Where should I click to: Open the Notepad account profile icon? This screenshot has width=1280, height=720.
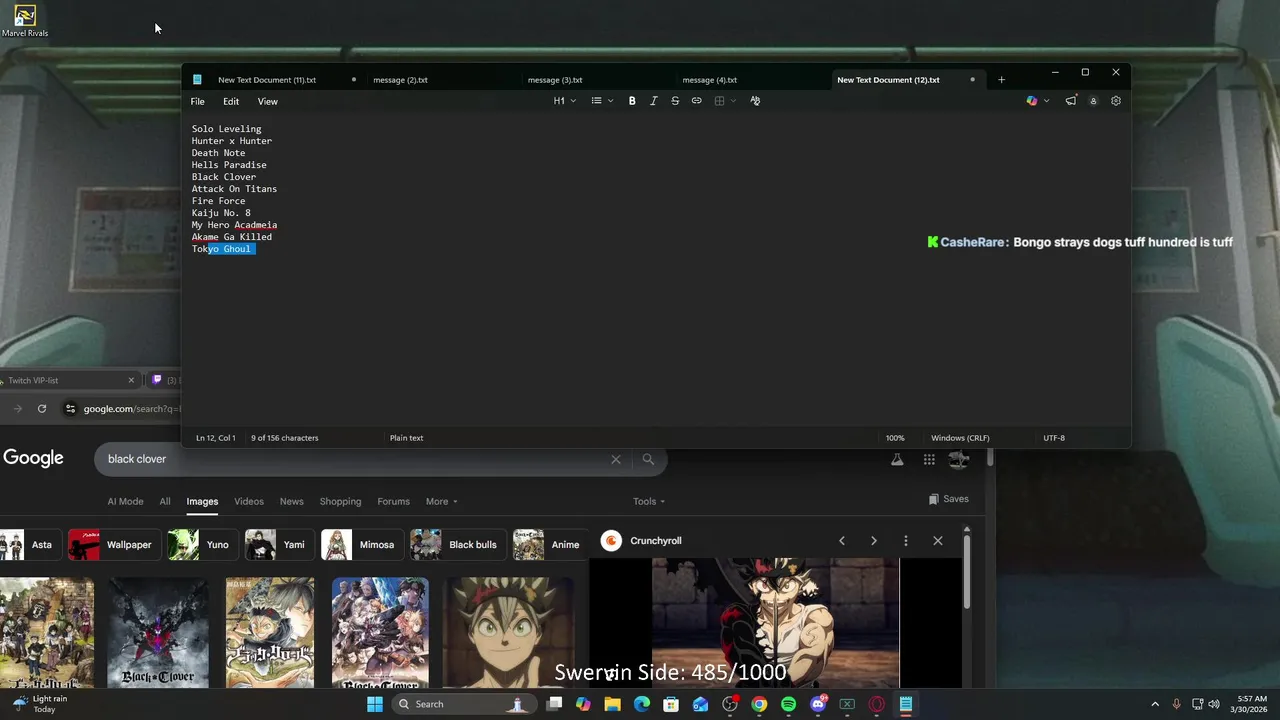(1093, 101)
